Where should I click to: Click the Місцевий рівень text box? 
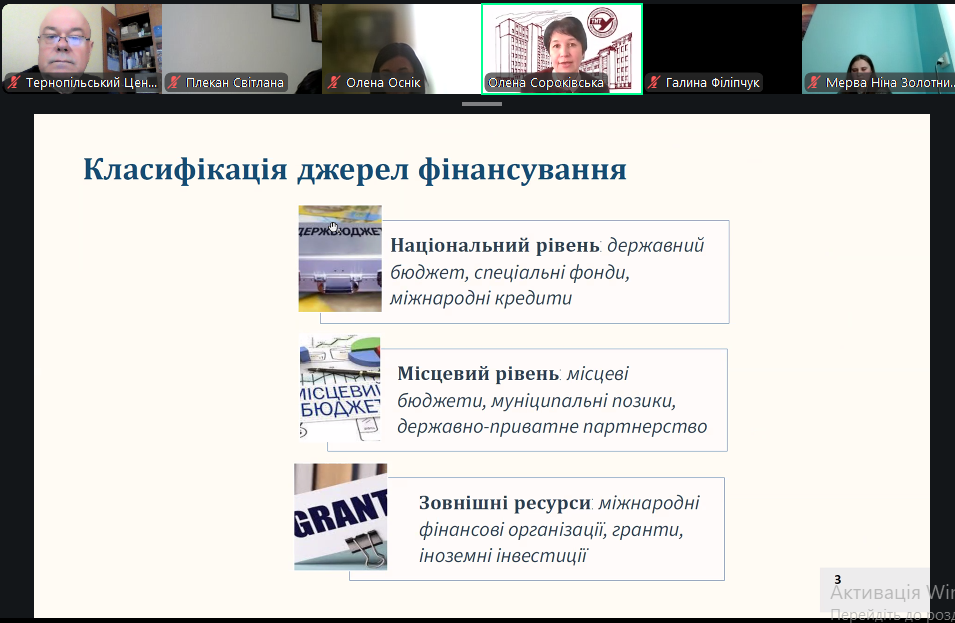pyautogui.click(x=555, y=400)
